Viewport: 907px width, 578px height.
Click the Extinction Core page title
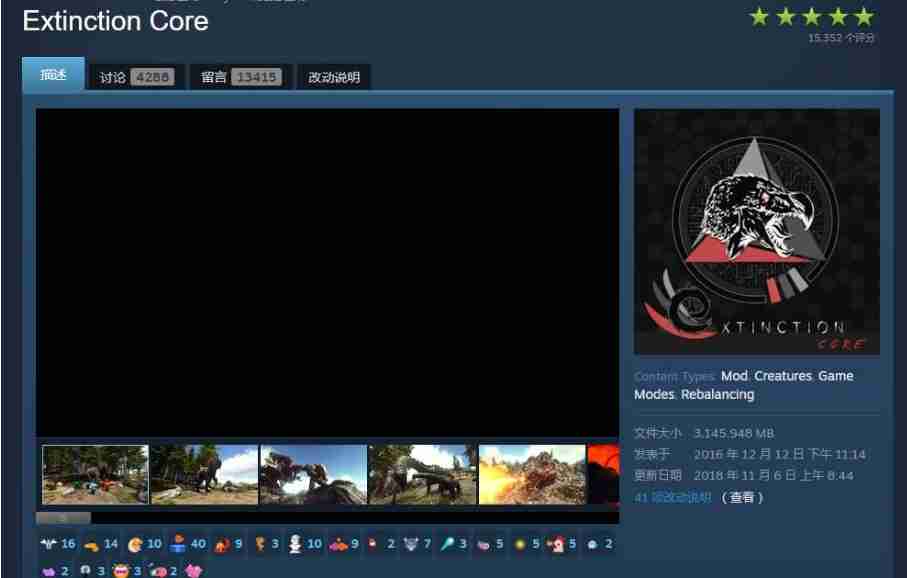pyautogui.click(x=116, y=21)
